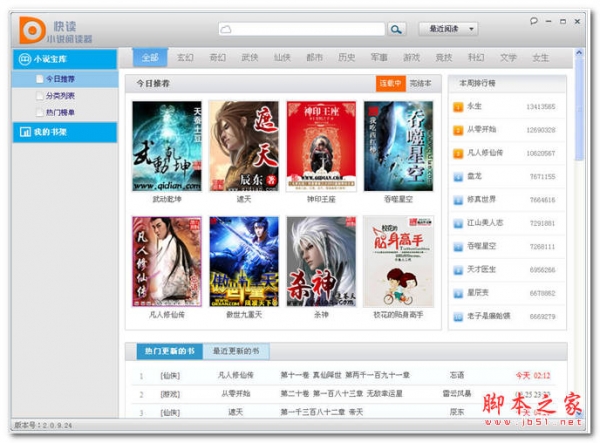Switch to 热门更新的书 tab
The width and height of the screenshot is (600, 443).
(170, 351)
